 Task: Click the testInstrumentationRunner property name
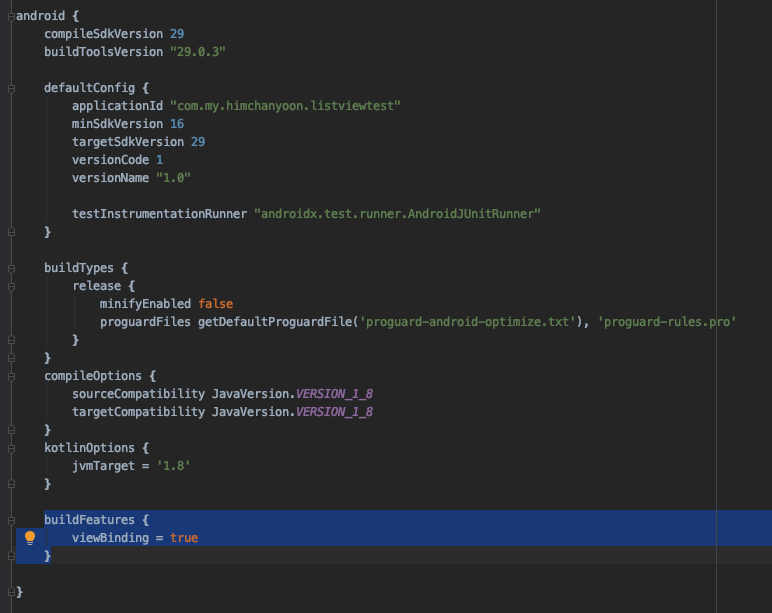tap(160, 214)
